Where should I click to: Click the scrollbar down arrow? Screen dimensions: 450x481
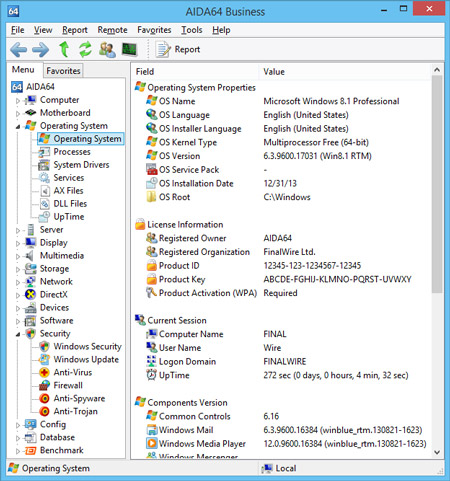pyautogui.click(x=437, y=452)
